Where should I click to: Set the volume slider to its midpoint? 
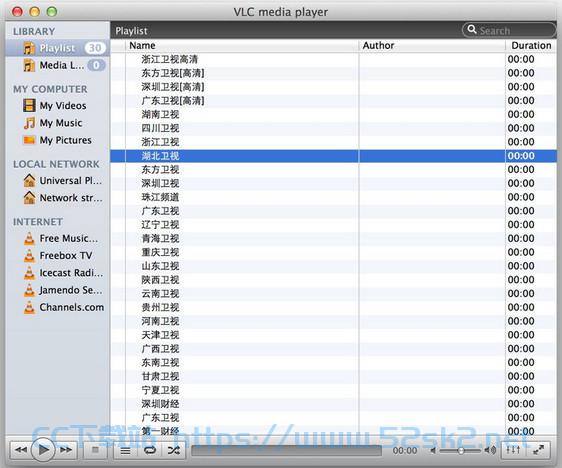461,450
